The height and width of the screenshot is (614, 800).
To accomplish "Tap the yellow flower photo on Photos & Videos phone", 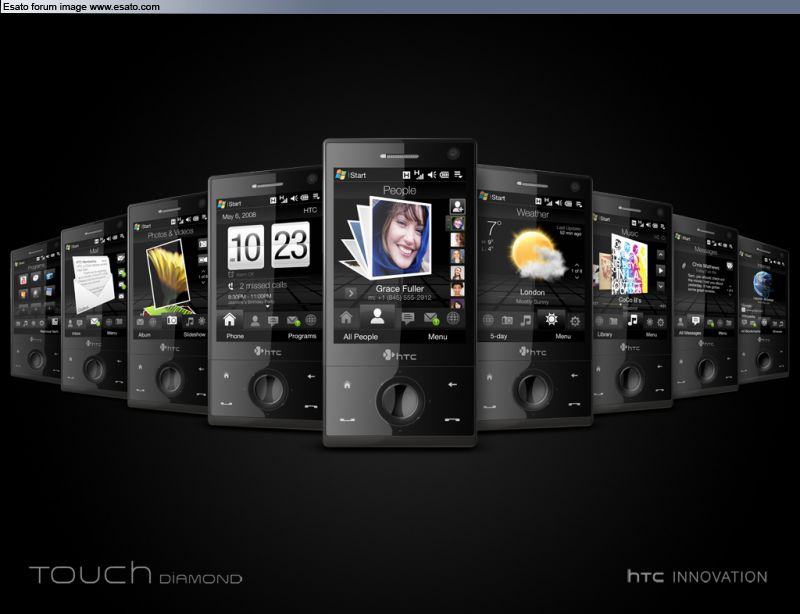I will (x=168, y=273).
